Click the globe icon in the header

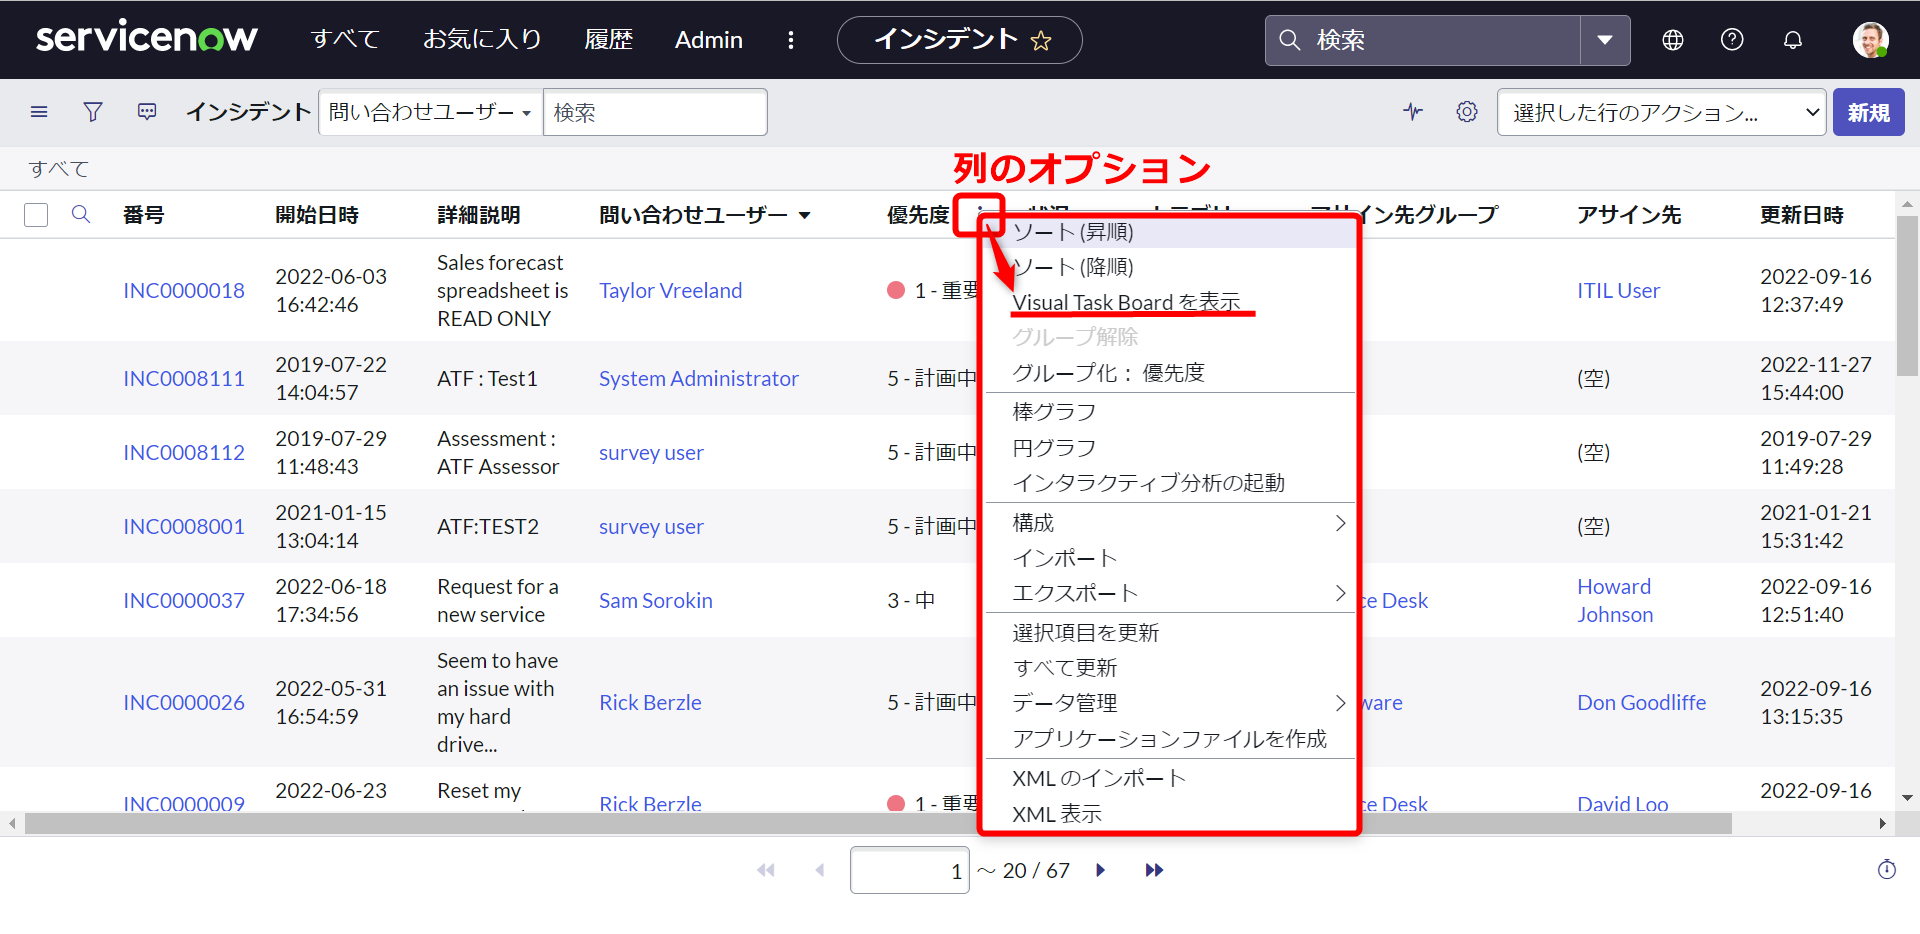click(x=1671, y=40)
